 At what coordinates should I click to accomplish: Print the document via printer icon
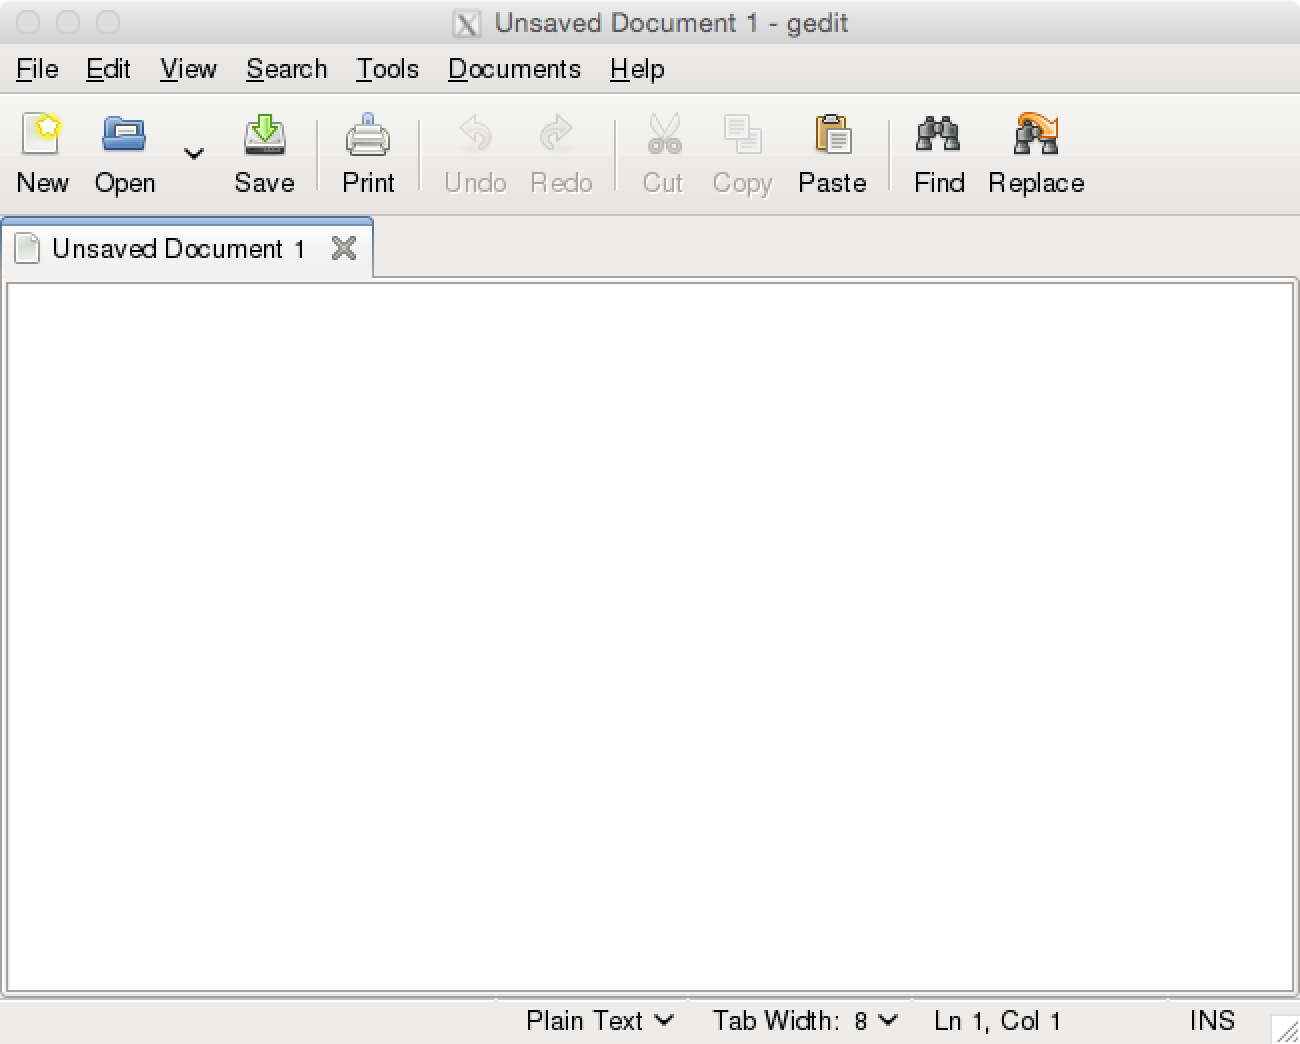pyautogui.click(x=368, y=134)
